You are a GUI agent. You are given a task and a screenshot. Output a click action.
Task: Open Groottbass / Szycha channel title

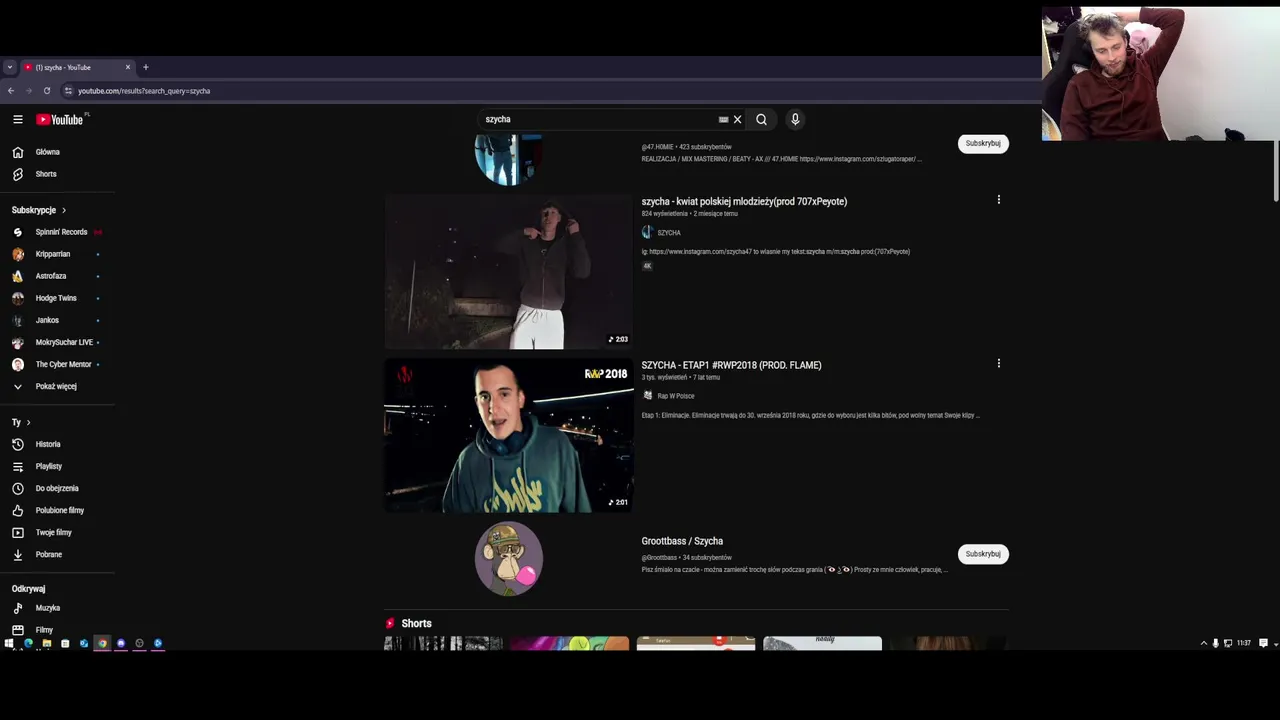pos(682,541)
